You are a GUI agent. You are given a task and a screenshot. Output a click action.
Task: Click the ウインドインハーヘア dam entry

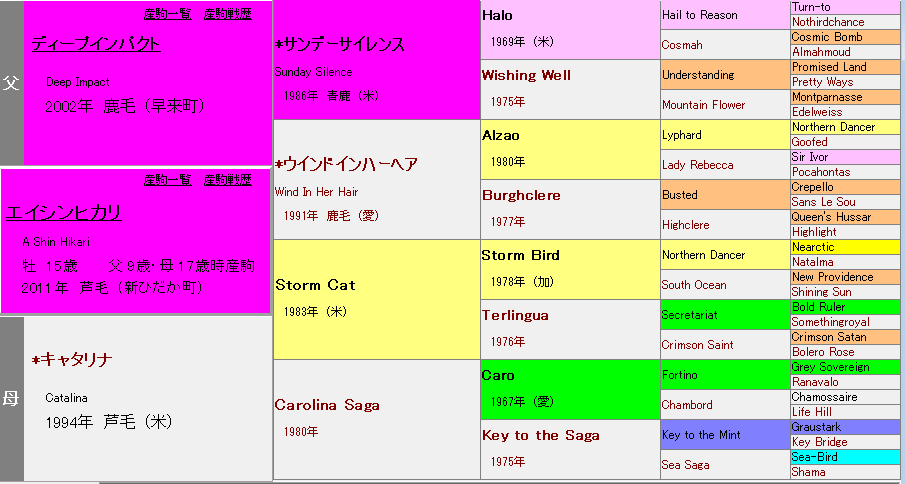coord(346,165)
